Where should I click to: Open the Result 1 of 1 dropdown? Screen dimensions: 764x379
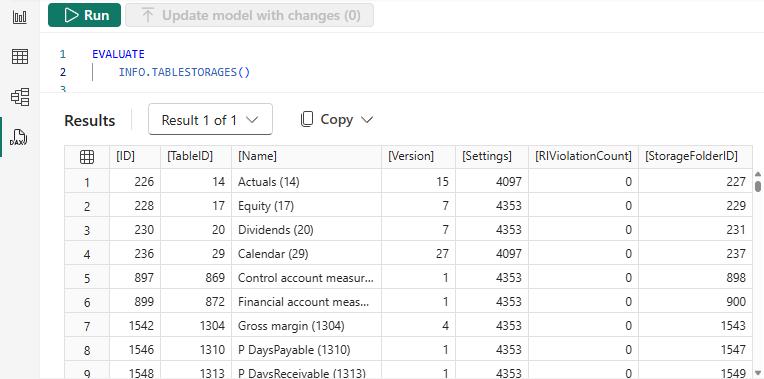pos(210,119)
